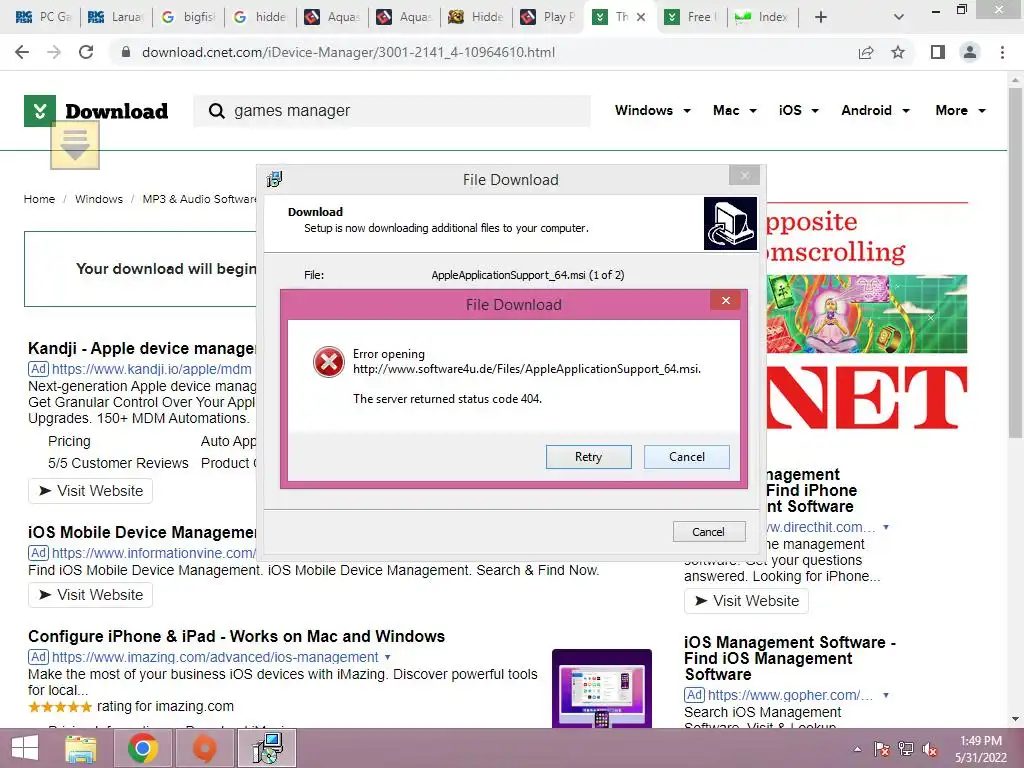Switch to the Free browser tab
Viewport: 1024px width, 768px height.
point(690,17)
